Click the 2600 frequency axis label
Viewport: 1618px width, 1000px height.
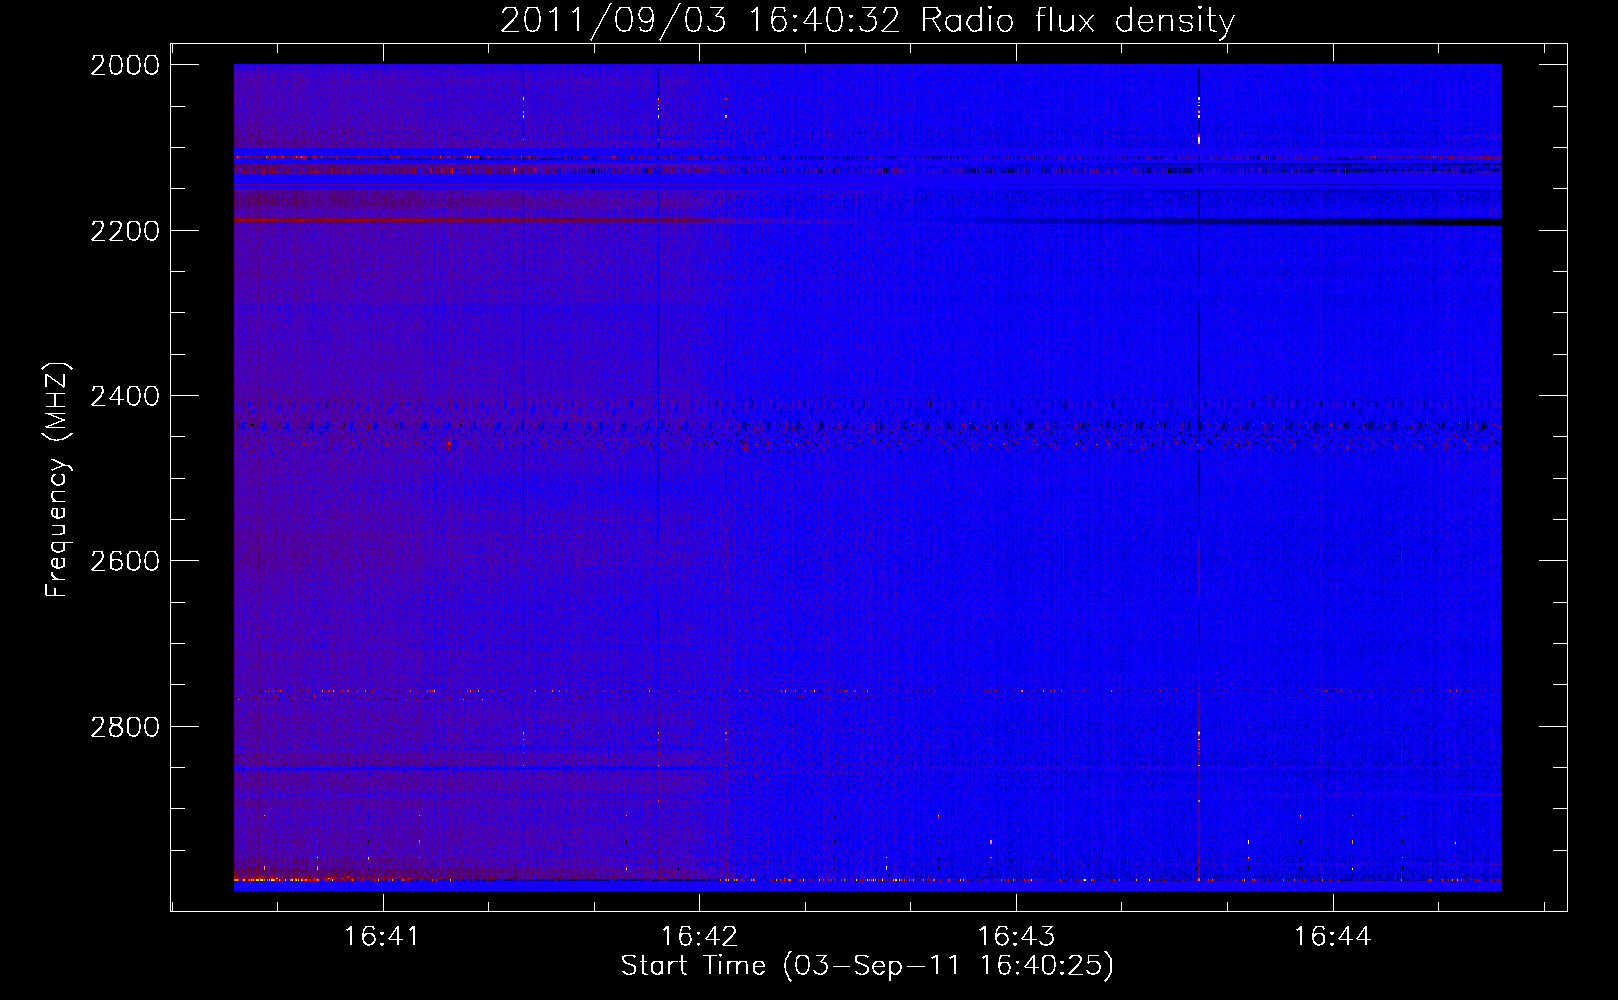click(x=125, y=561)
